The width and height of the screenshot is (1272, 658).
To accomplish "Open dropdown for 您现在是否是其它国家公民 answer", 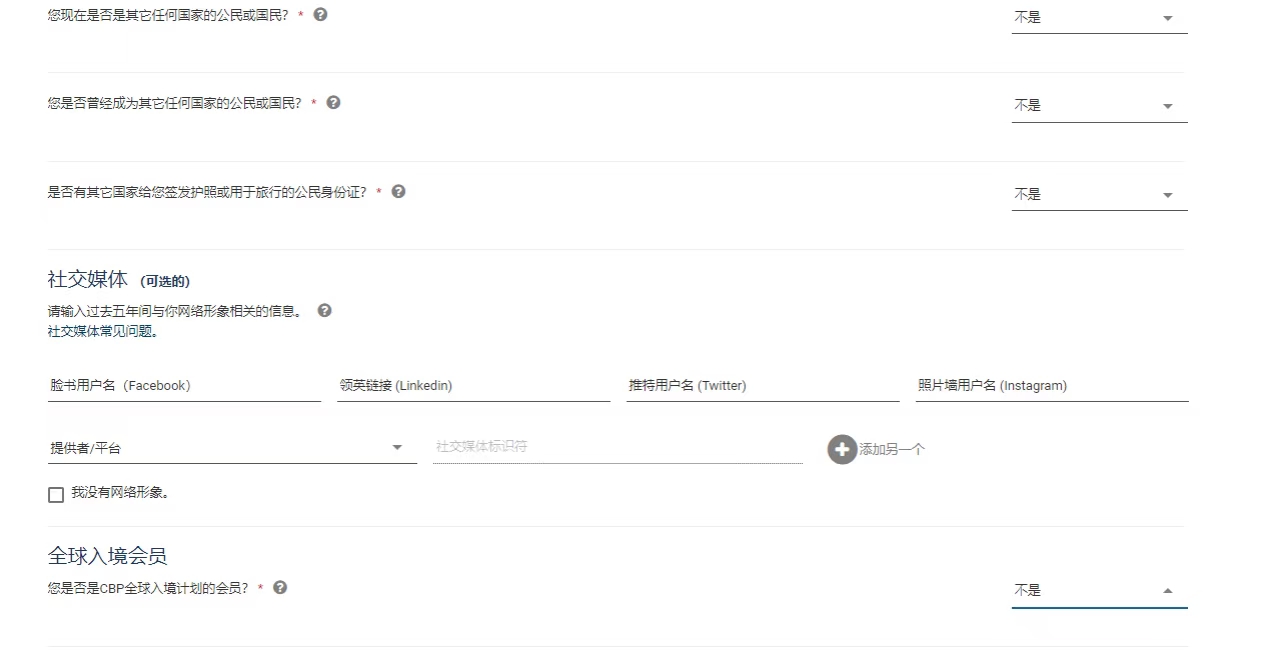I will (1167, 18).
